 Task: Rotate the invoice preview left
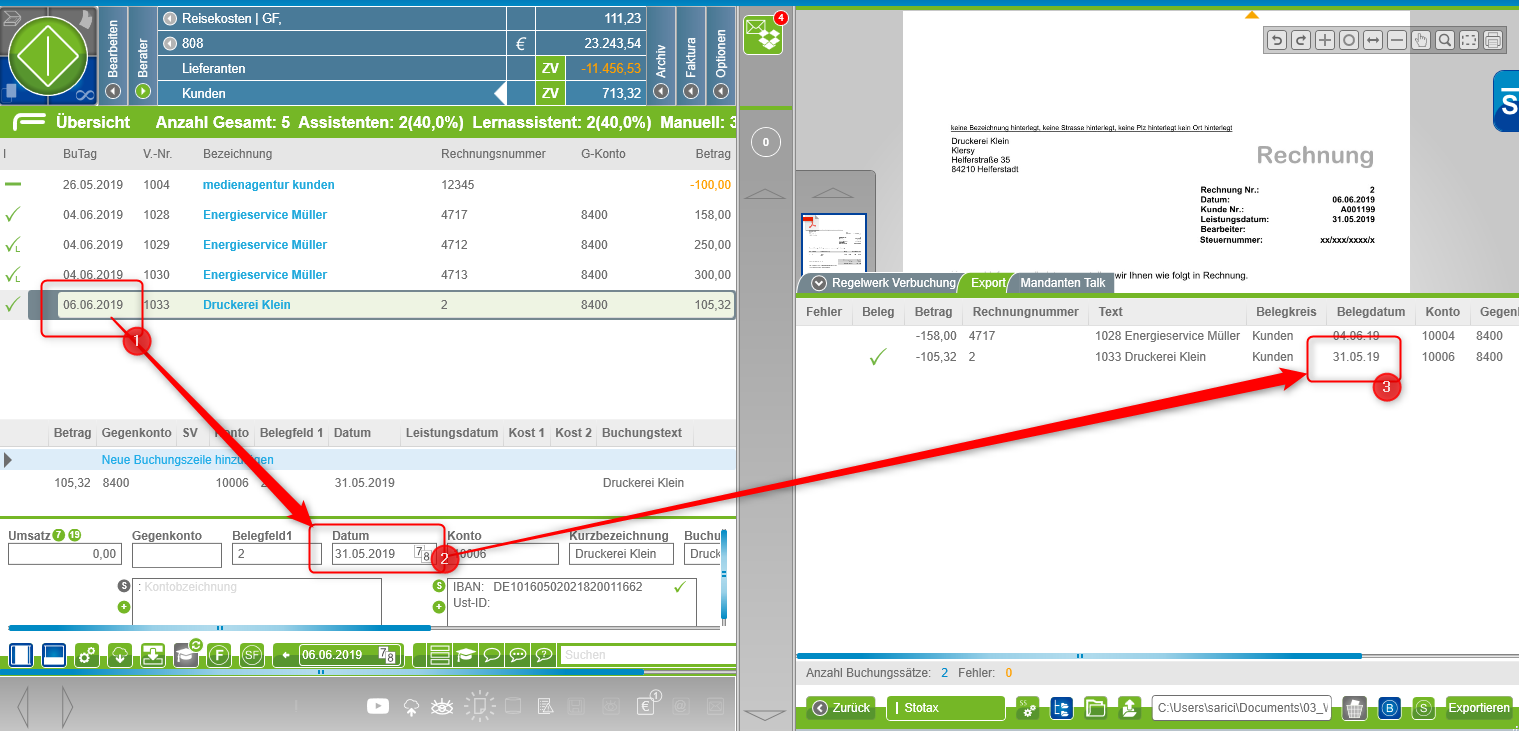1277,40
